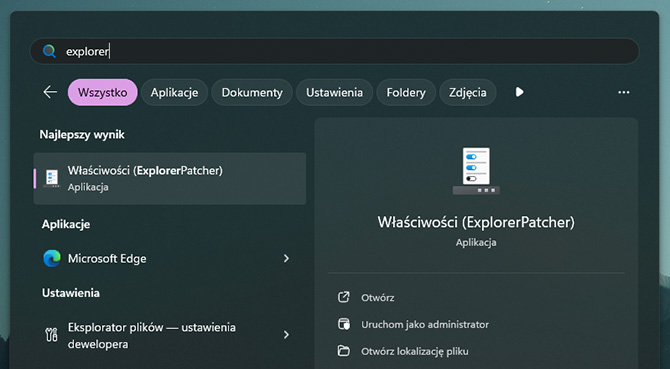Click the Otwórz open icon
This screenshot has width=670, height=369.
(x=344, y=297)
